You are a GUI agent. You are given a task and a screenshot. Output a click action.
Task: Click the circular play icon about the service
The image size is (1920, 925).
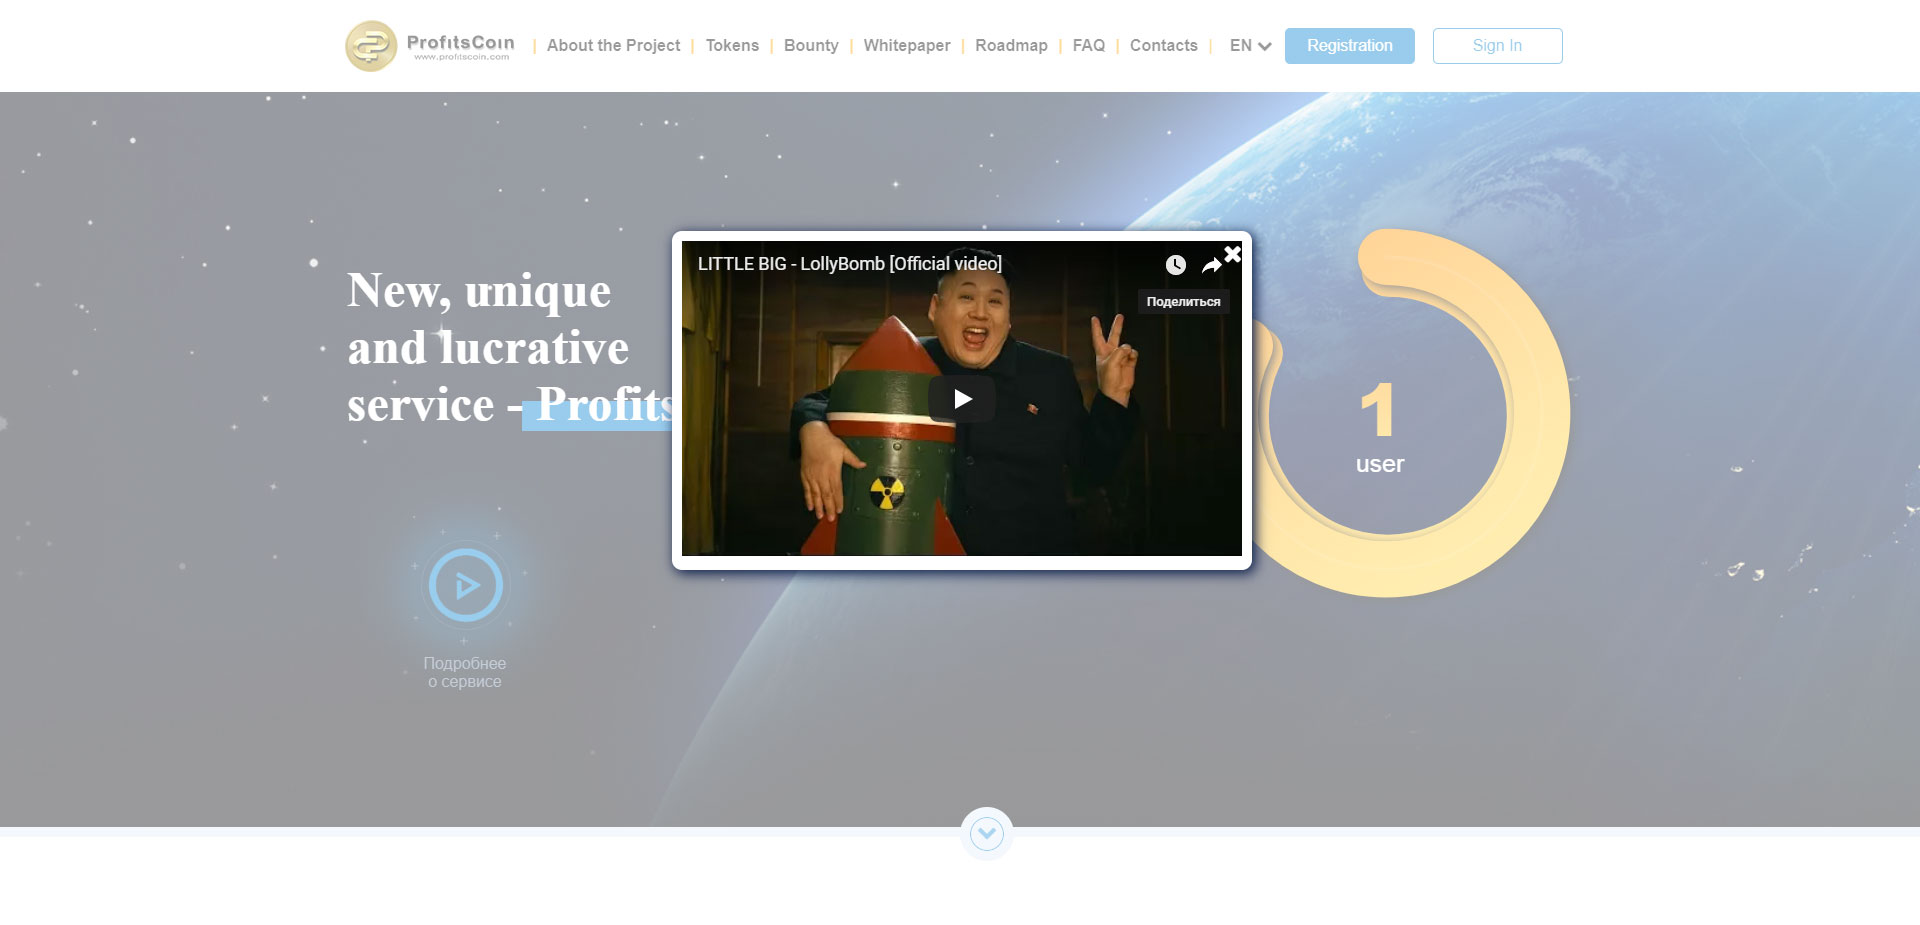[x=465, y=585]
